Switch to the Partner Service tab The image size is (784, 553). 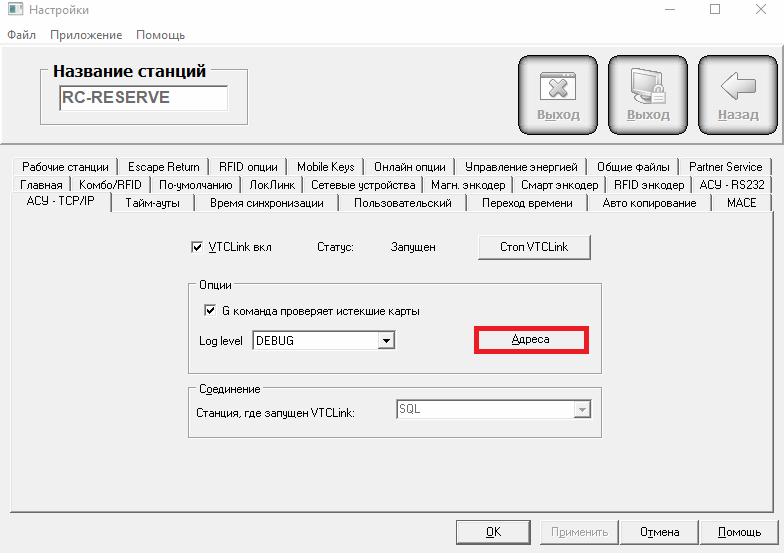pyautogui.click(x=726, y=167)
